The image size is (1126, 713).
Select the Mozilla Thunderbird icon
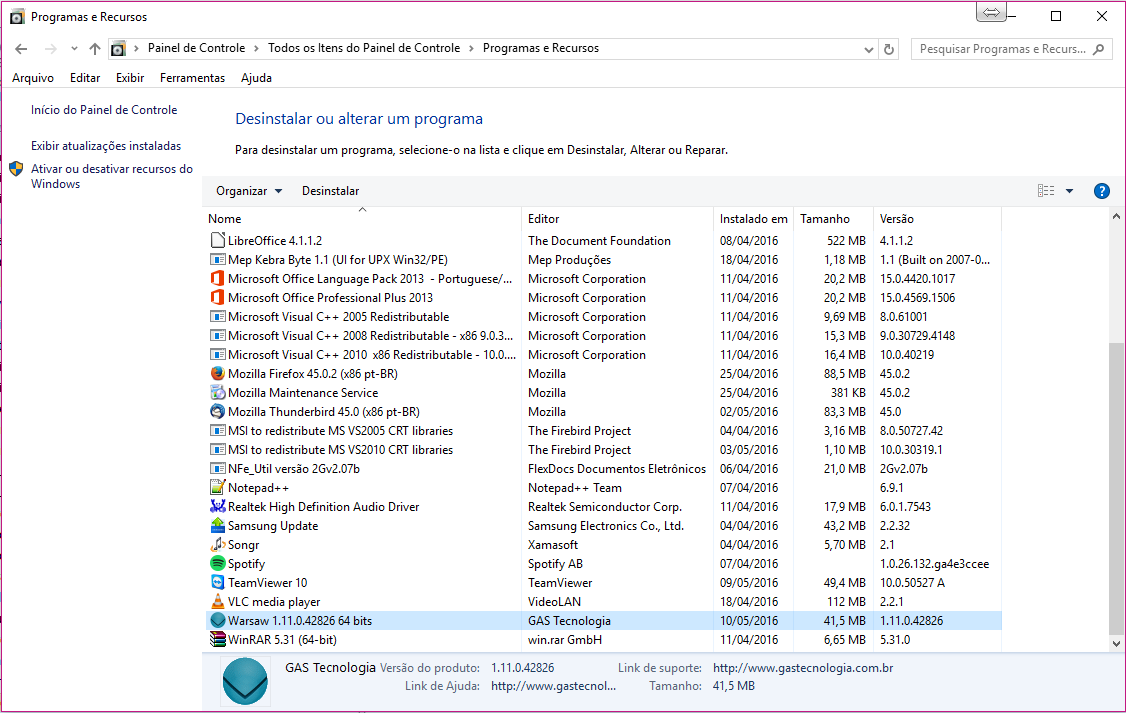pyautogui.click(x=218, y=412)
